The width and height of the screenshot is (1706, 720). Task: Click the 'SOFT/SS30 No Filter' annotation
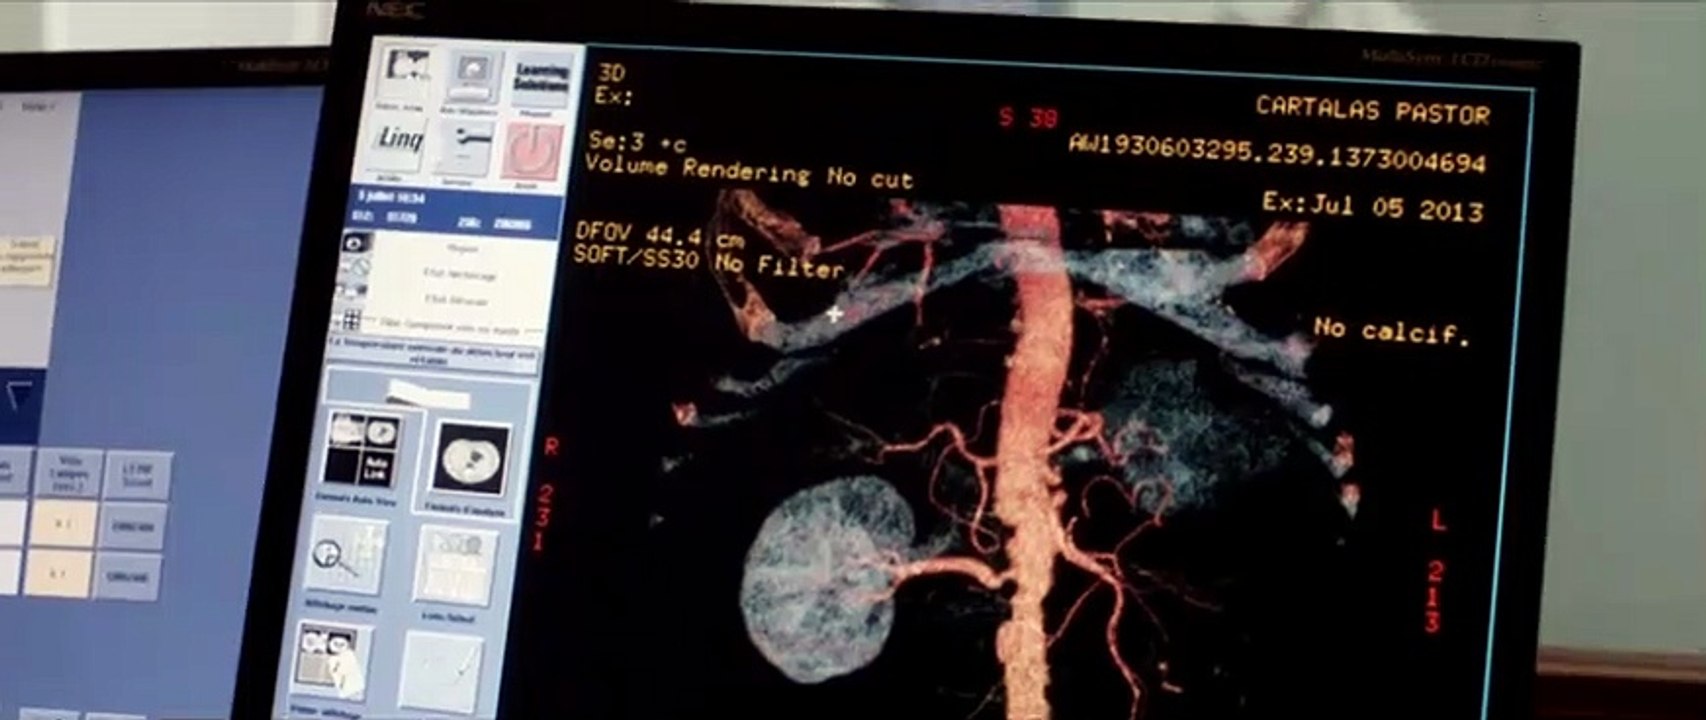pyautogui.click(x=709, y=260)
